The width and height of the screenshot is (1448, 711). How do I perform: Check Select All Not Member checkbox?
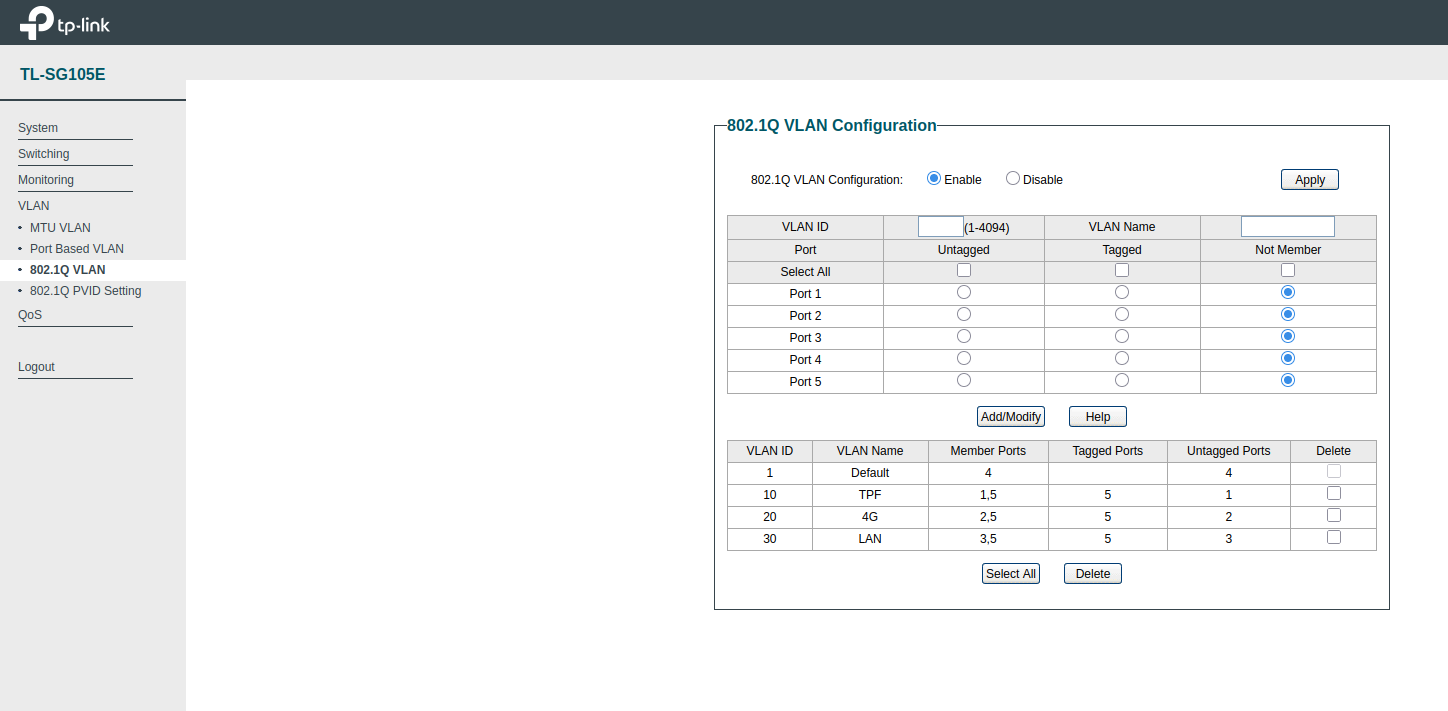[x=1288, y=270]
